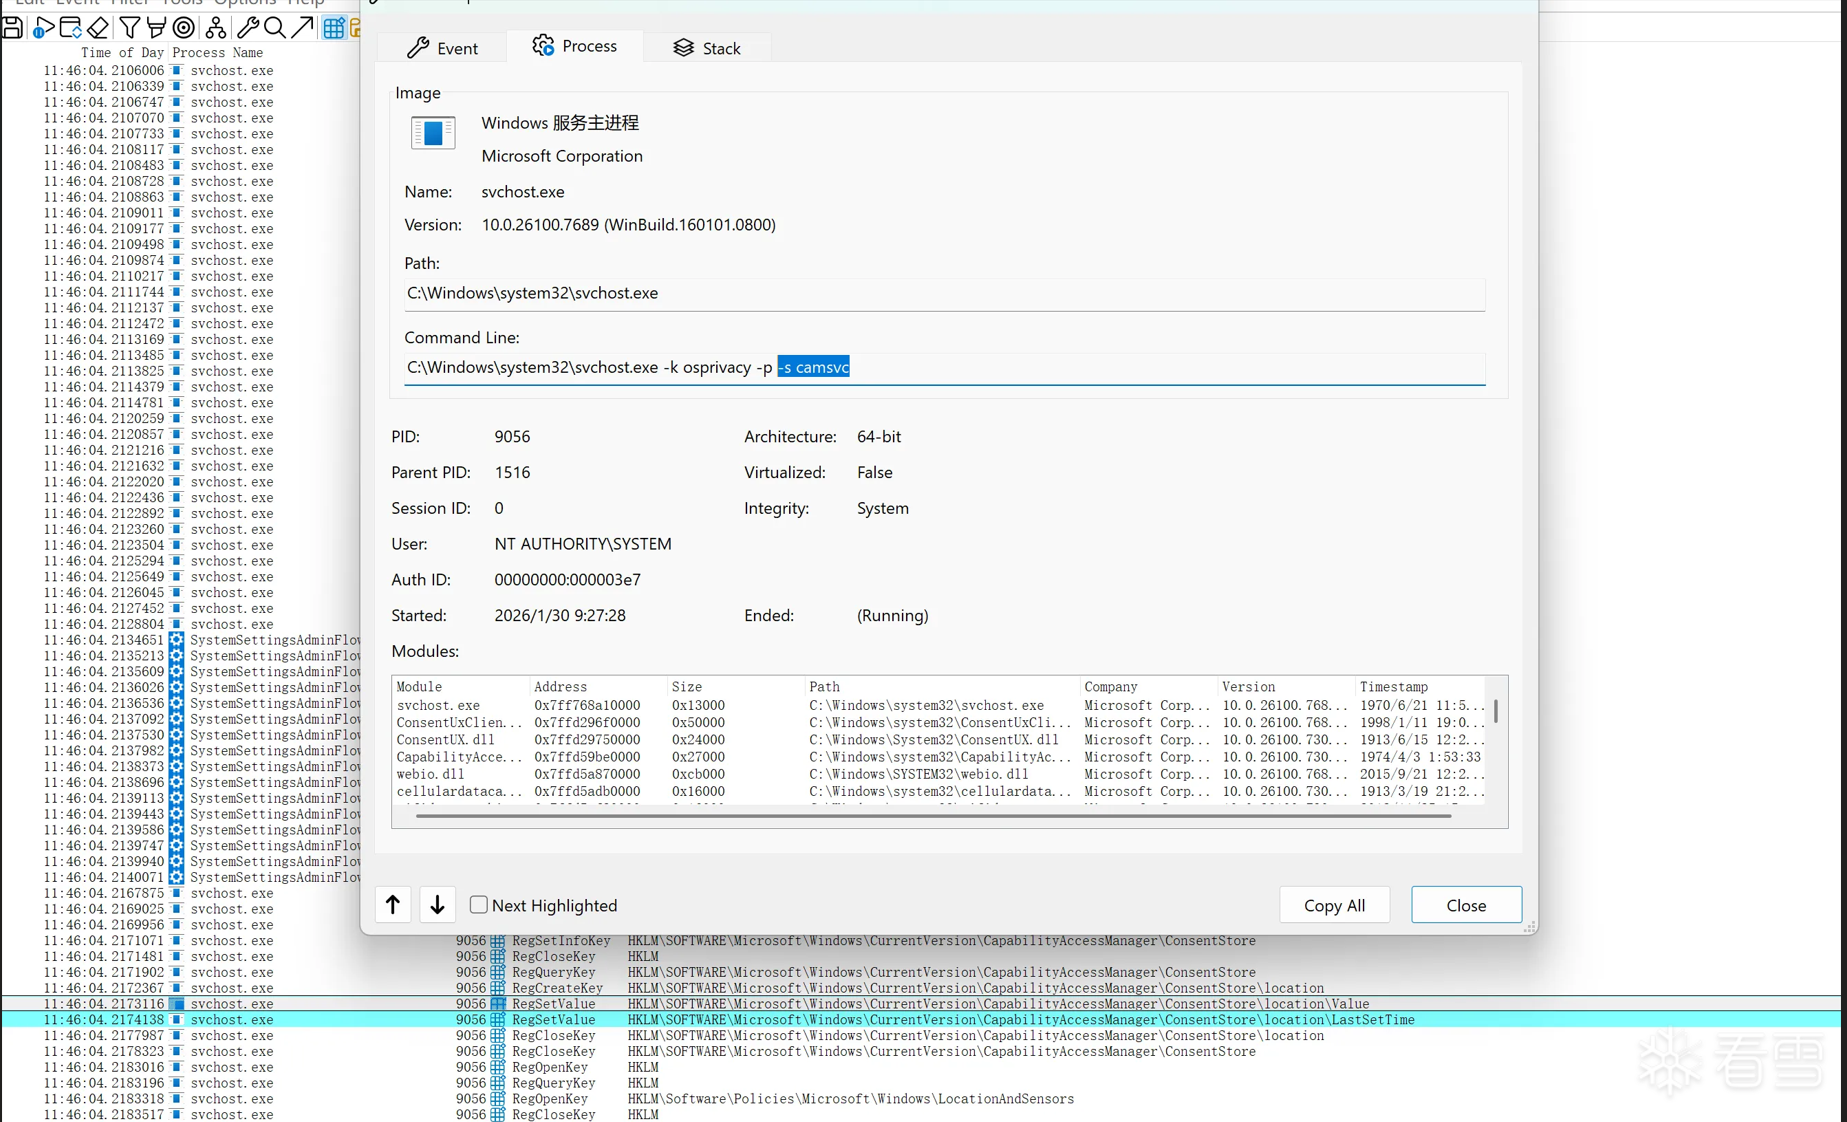Click the svchost icon on the 11:46:04.2106006 row
The width and height of the screenshot is (1847, 1122).
pyautogui.click(x=177, y=70)
